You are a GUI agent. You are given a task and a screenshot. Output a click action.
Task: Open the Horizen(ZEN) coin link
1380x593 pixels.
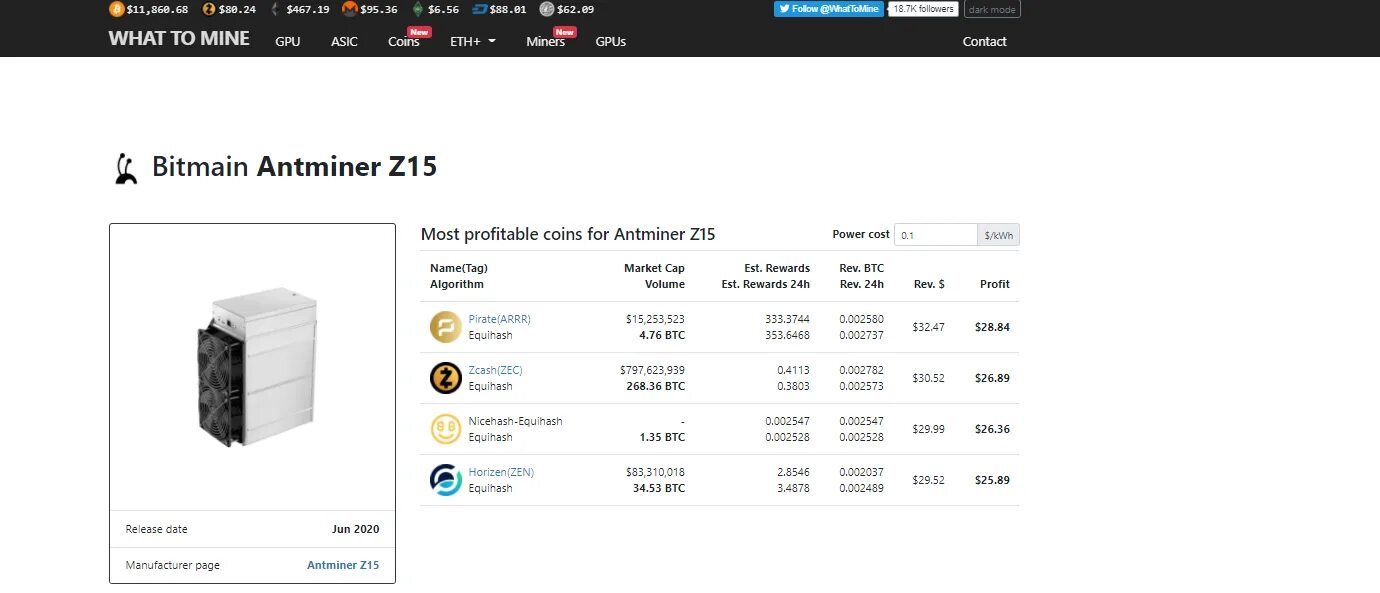[x=501, y=472]
